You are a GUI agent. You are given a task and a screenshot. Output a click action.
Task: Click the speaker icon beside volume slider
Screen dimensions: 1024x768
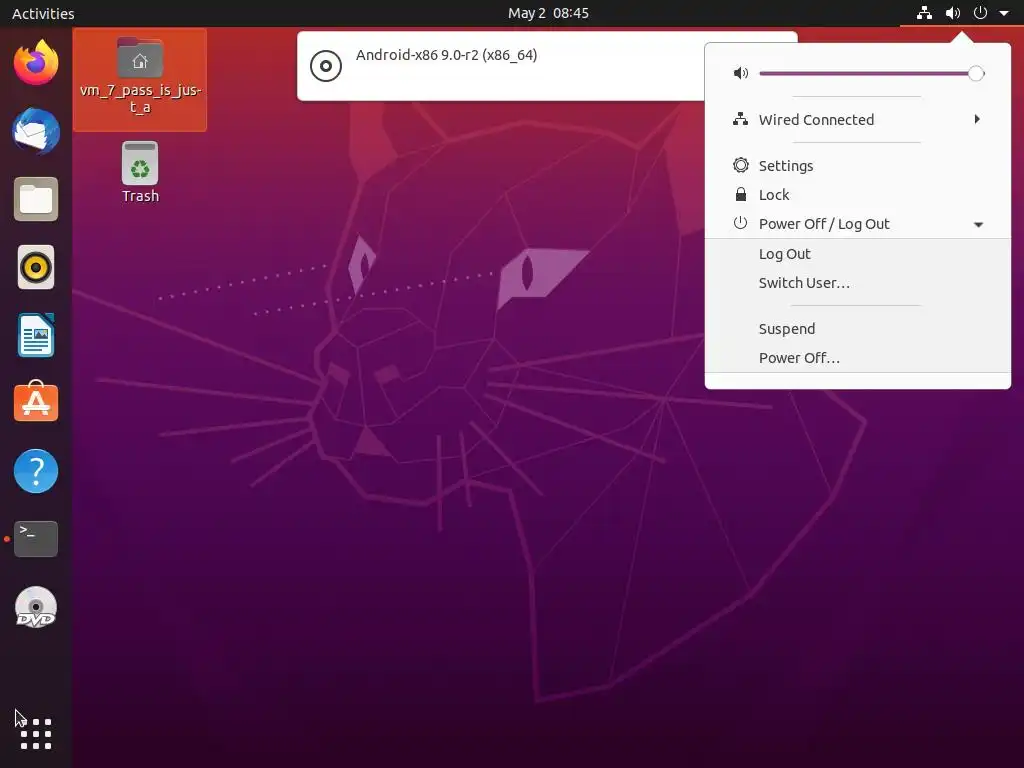[741, 73]
